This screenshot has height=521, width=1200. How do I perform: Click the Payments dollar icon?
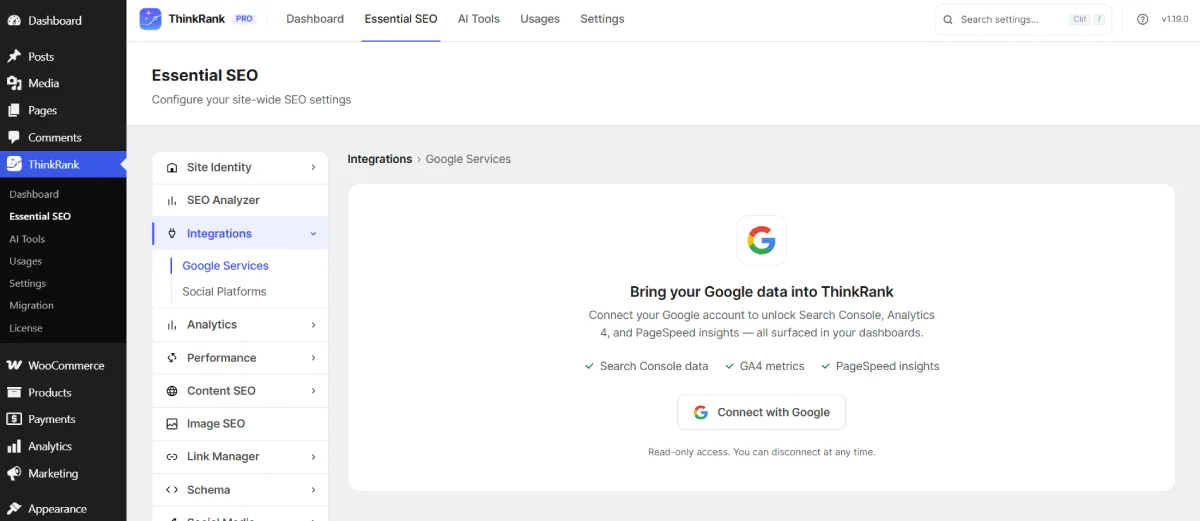14,419
